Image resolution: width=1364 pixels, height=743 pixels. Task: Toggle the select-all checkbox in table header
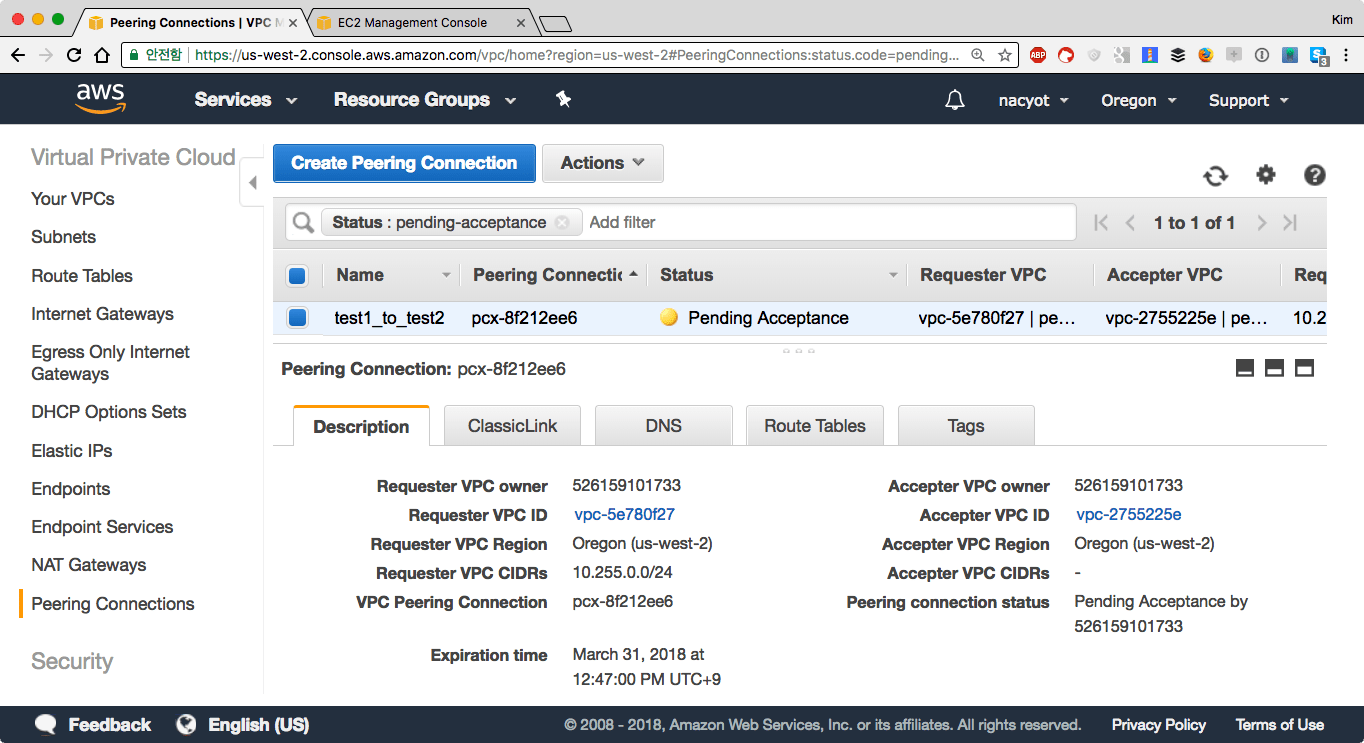(x=297, y=276)
